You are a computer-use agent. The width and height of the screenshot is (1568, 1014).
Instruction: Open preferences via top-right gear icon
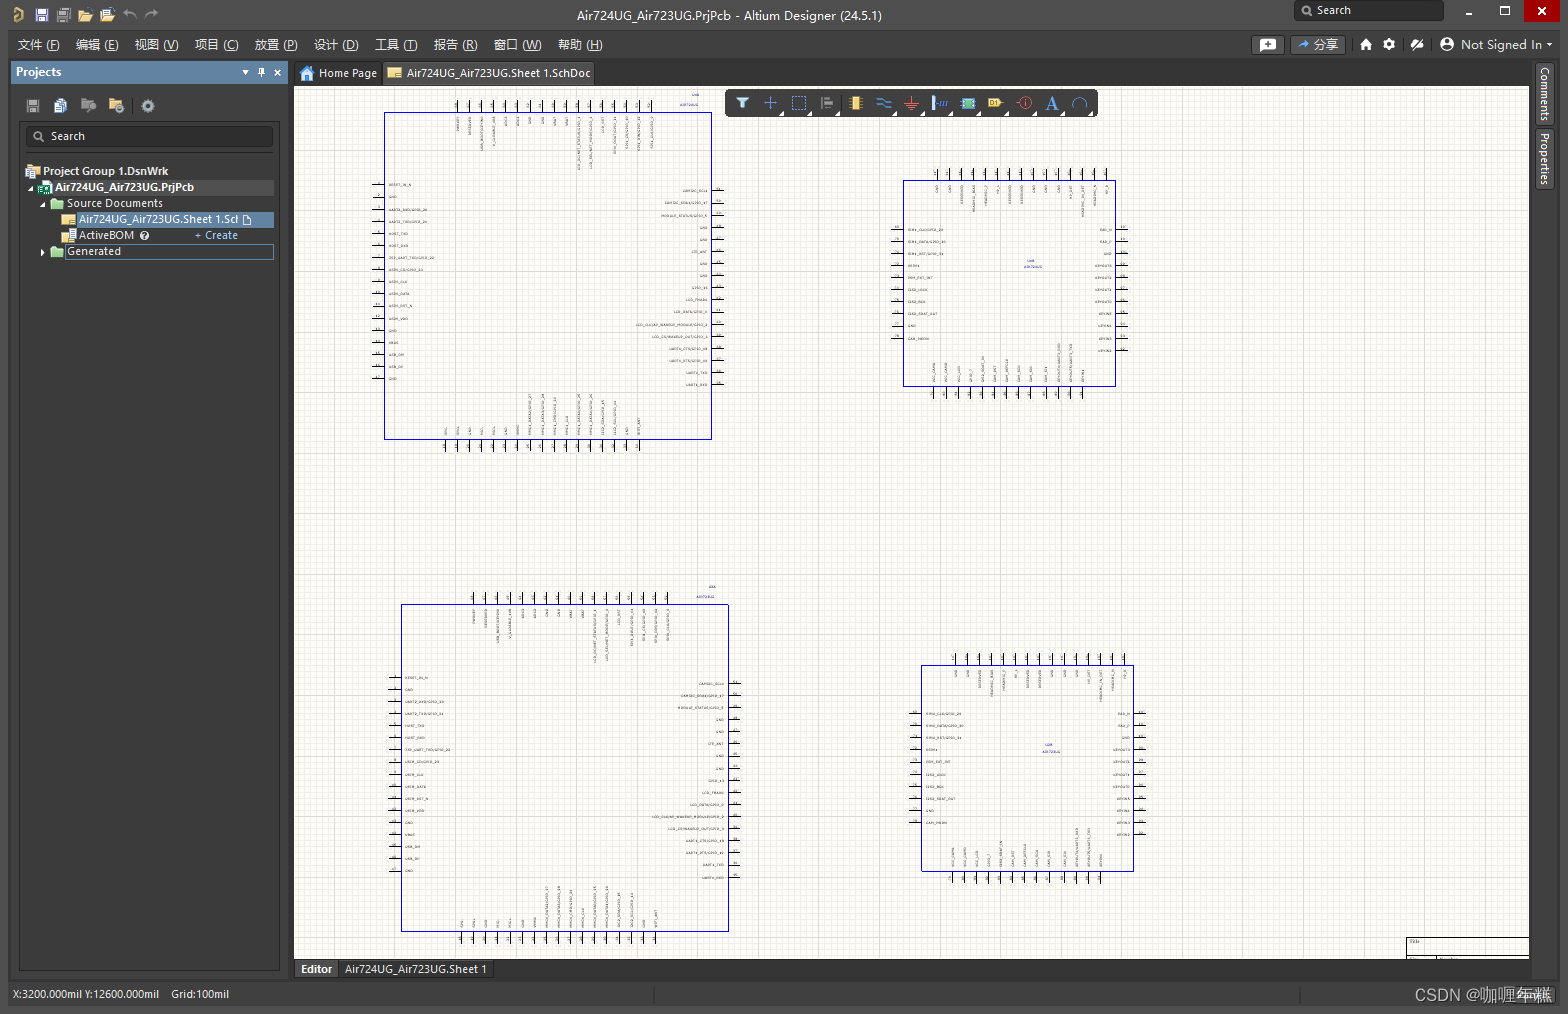(x=1389, y=44)
